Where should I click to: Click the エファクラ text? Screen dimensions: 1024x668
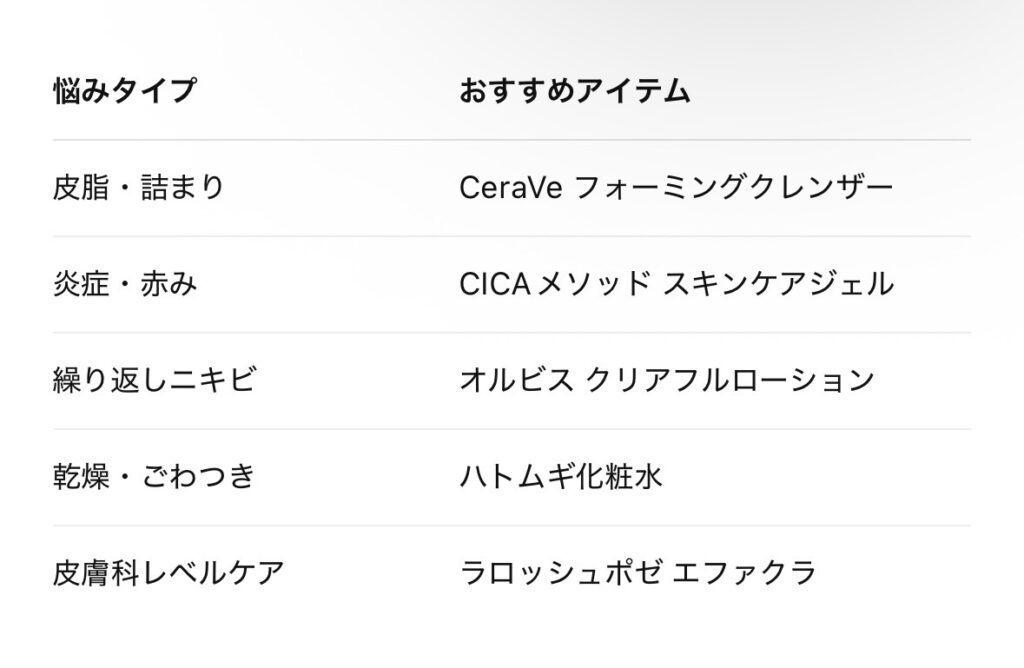point(745,573)
